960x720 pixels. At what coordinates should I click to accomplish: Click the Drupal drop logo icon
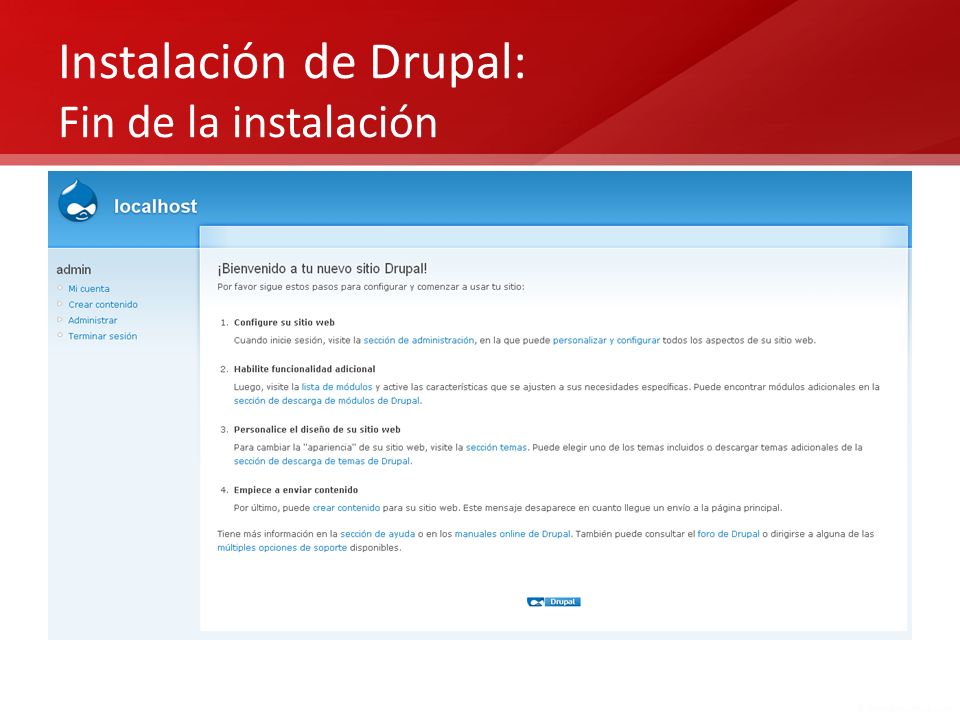coord(78,200)
